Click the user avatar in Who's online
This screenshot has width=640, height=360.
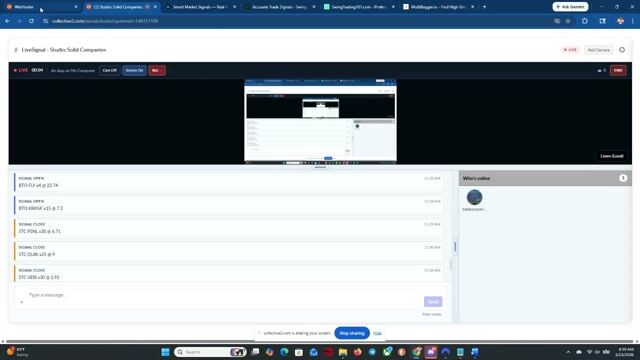click(x=474, y=197)
